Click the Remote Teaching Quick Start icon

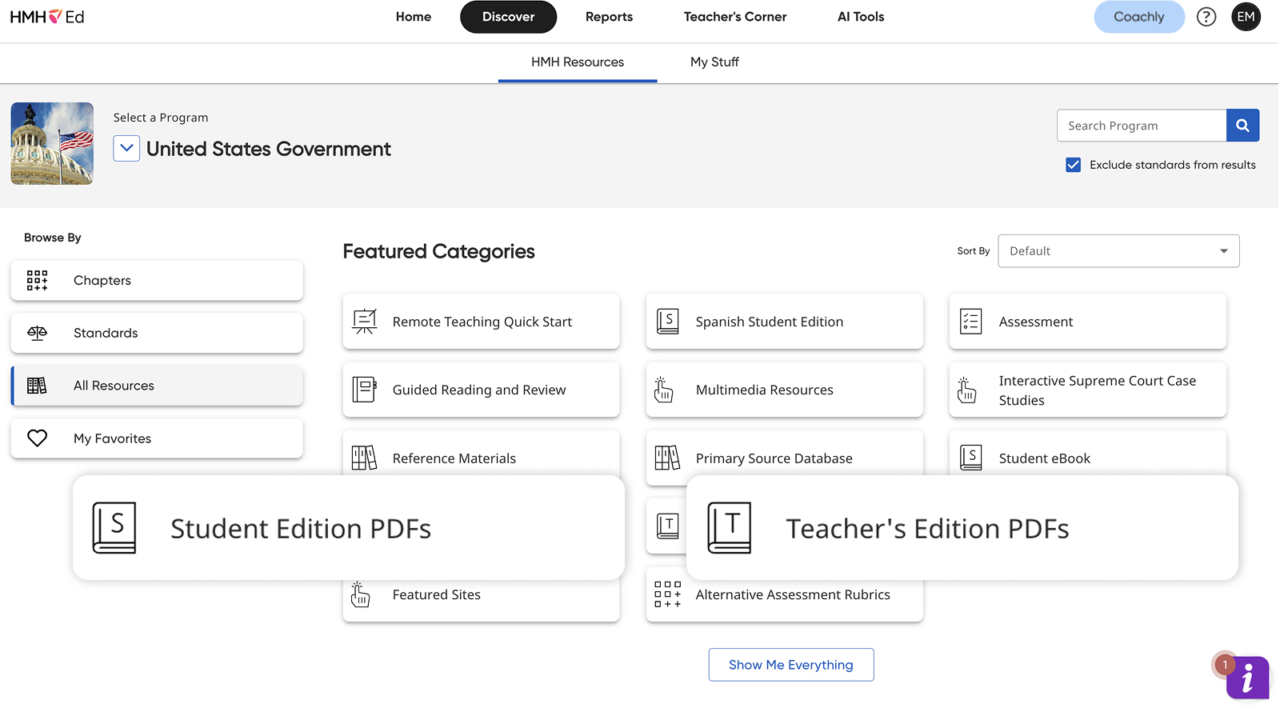[x=365, y=321]
